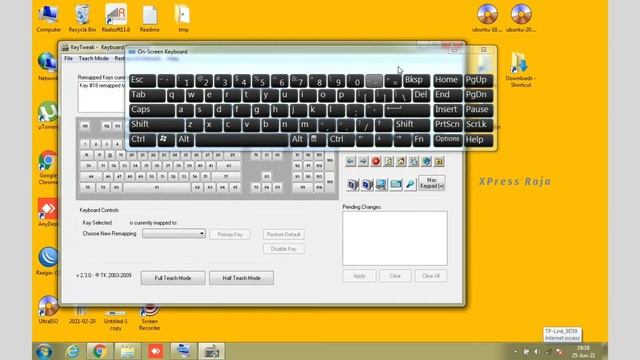Select the Screen Recorder desktop icon
The image size is (640, 360).
click(x=149, y=318)
